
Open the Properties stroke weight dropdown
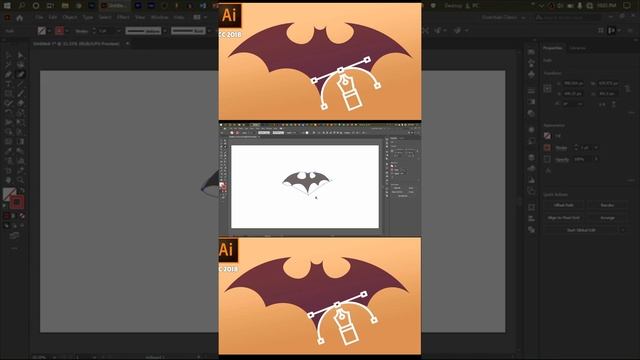[596, 148]
